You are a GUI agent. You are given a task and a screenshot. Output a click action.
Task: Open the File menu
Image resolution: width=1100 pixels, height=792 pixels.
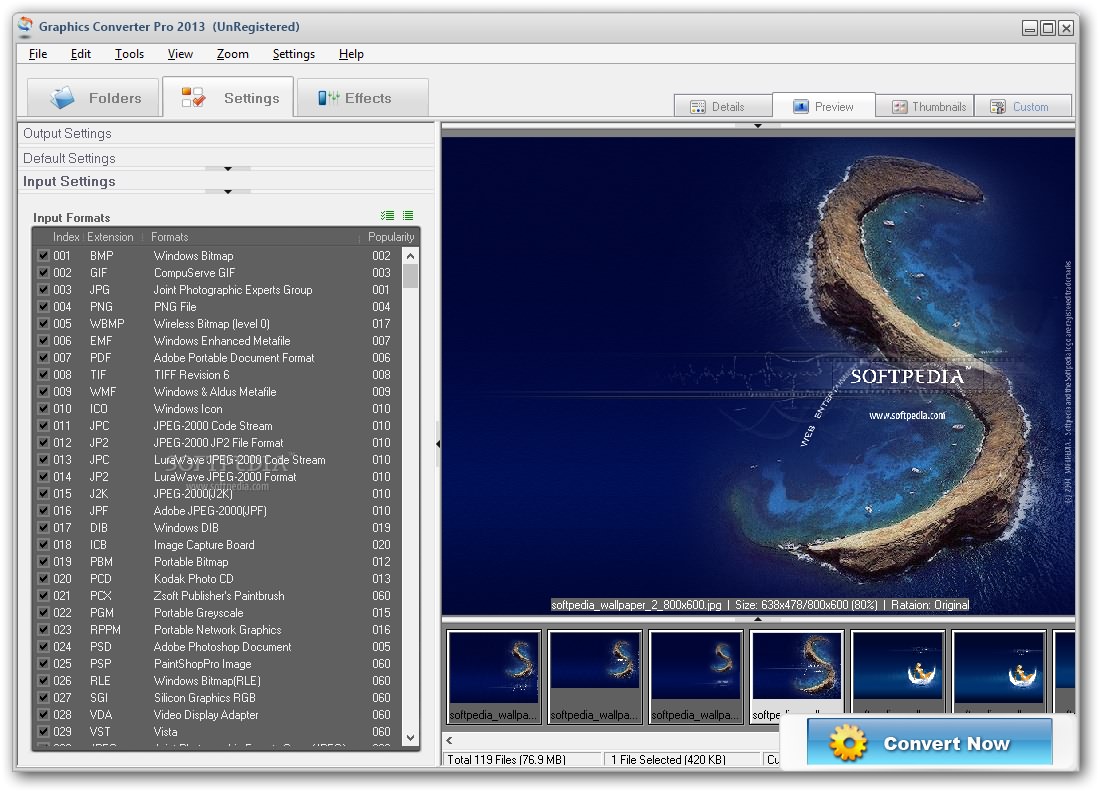coord(38,54)
